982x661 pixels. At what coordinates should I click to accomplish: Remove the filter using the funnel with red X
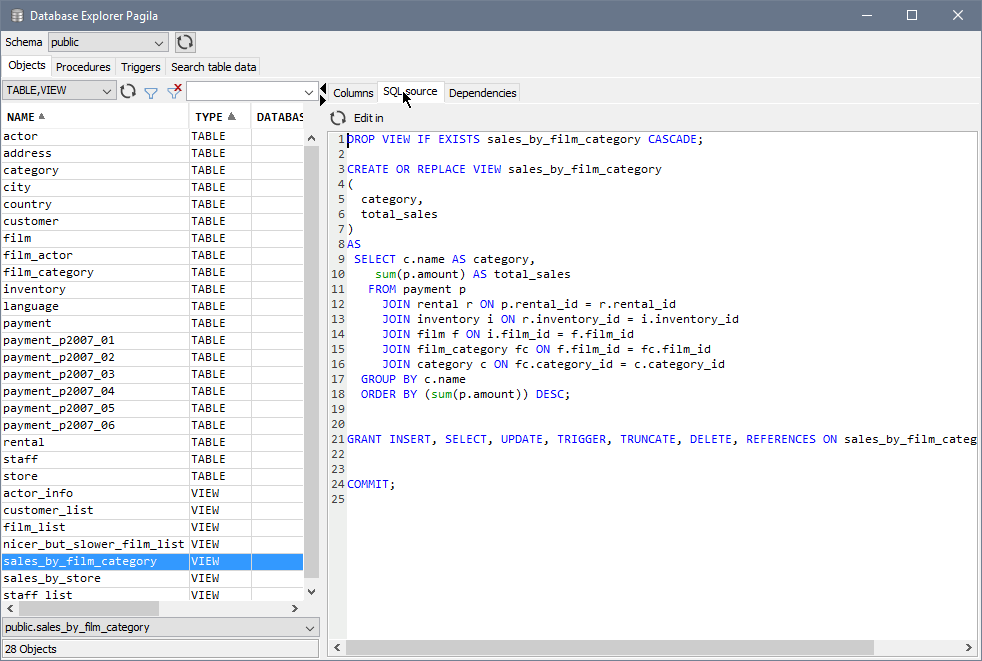174,91
